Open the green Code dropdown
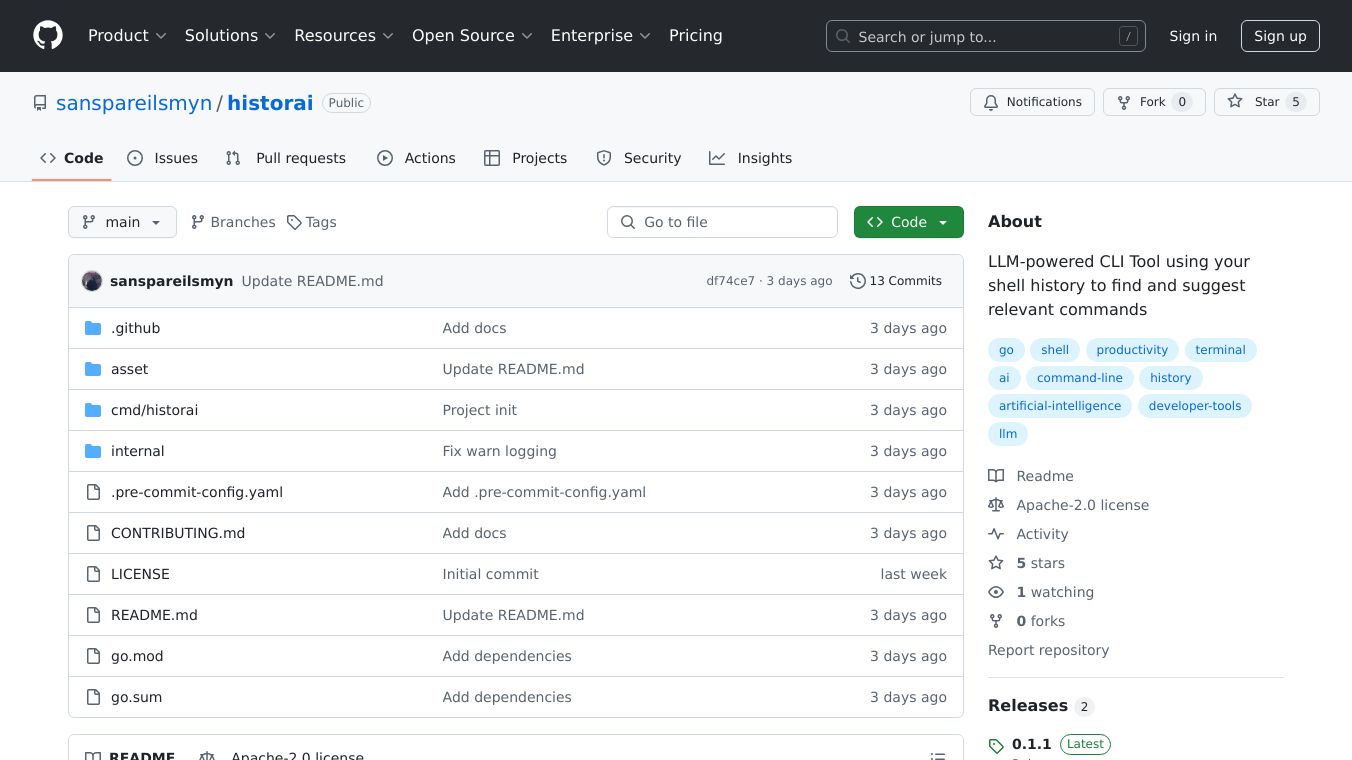 pos(908,222)
